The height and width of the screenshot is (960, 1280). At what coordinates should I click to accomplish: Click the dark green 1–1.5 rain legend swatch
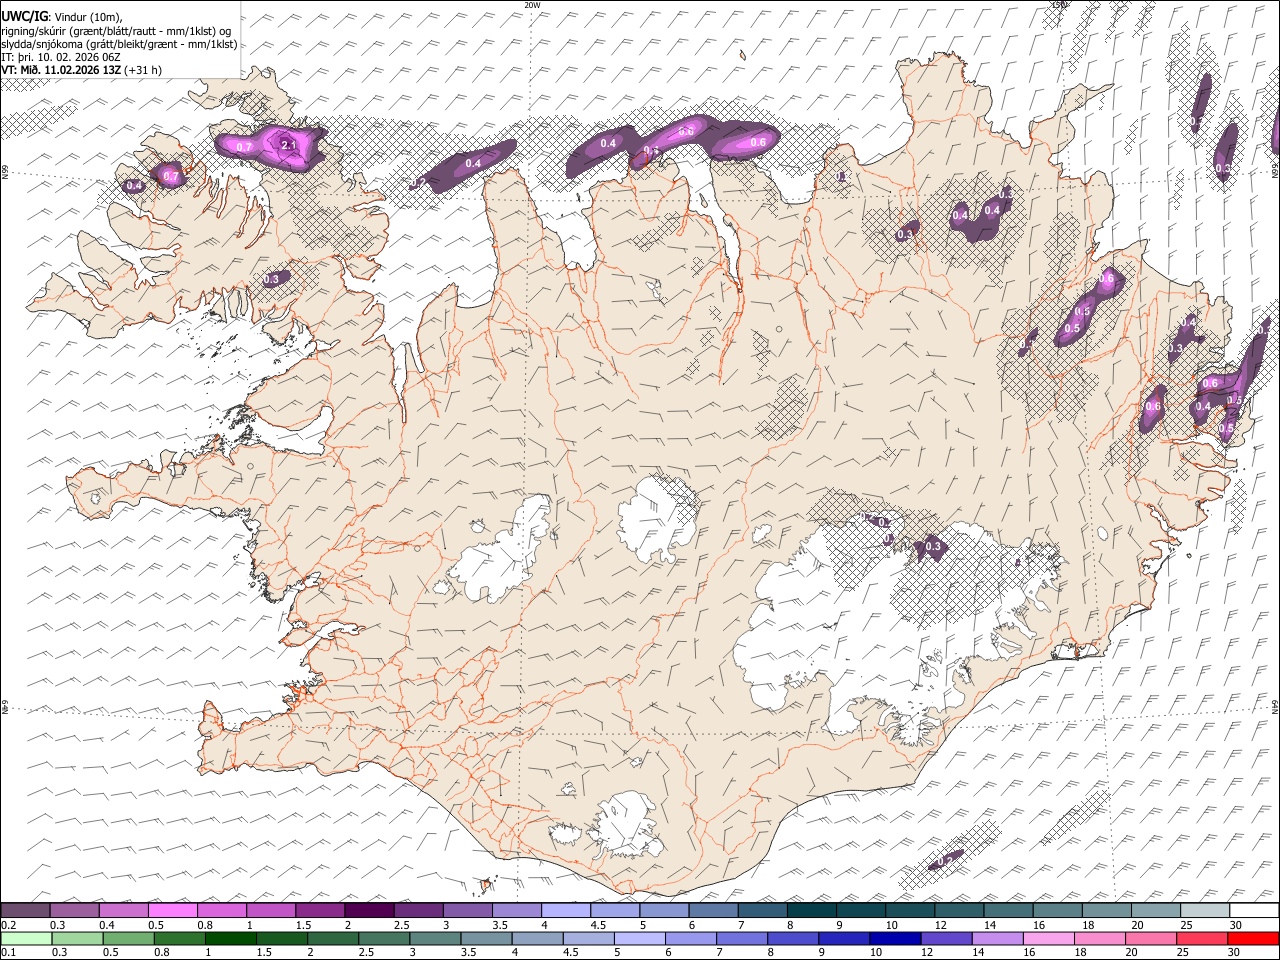click(x=230, y=938)
